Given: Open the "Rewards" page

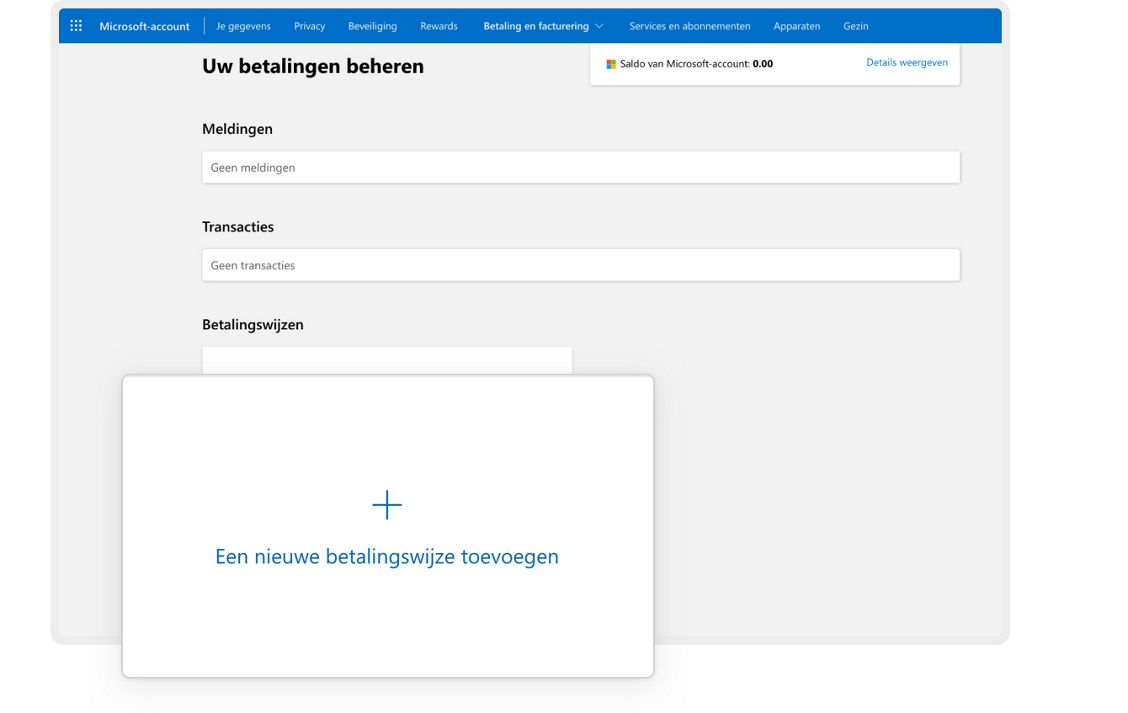Looking at the screenshot, I should click(x=439, y=26).
